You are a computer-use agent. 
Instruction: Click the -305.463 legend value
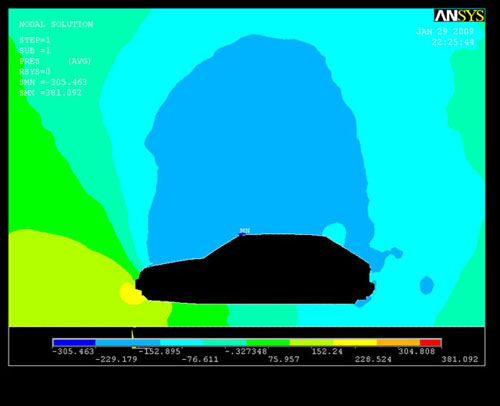[73, 351]
